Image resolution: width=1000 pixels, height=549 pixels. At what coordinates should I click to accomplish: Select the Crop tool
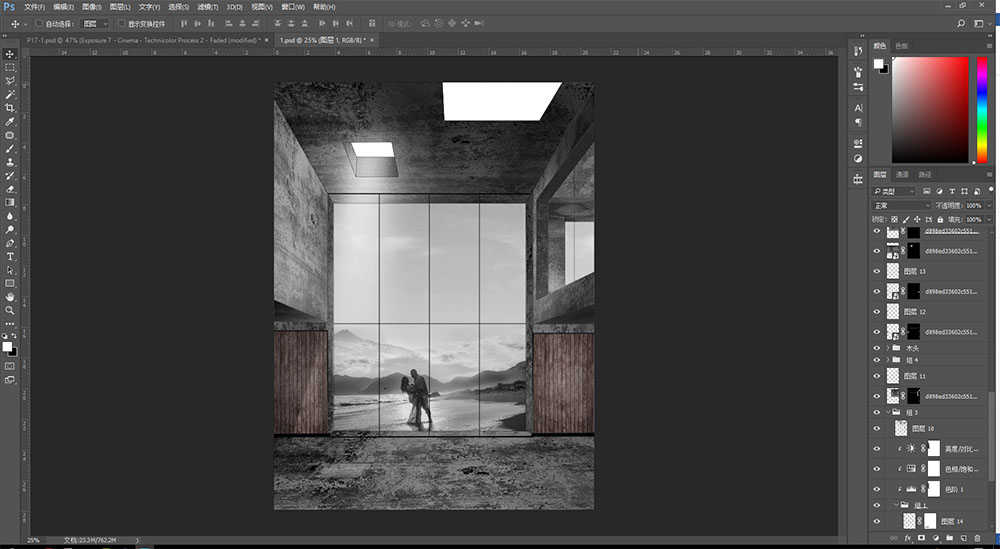pos(10,108)
